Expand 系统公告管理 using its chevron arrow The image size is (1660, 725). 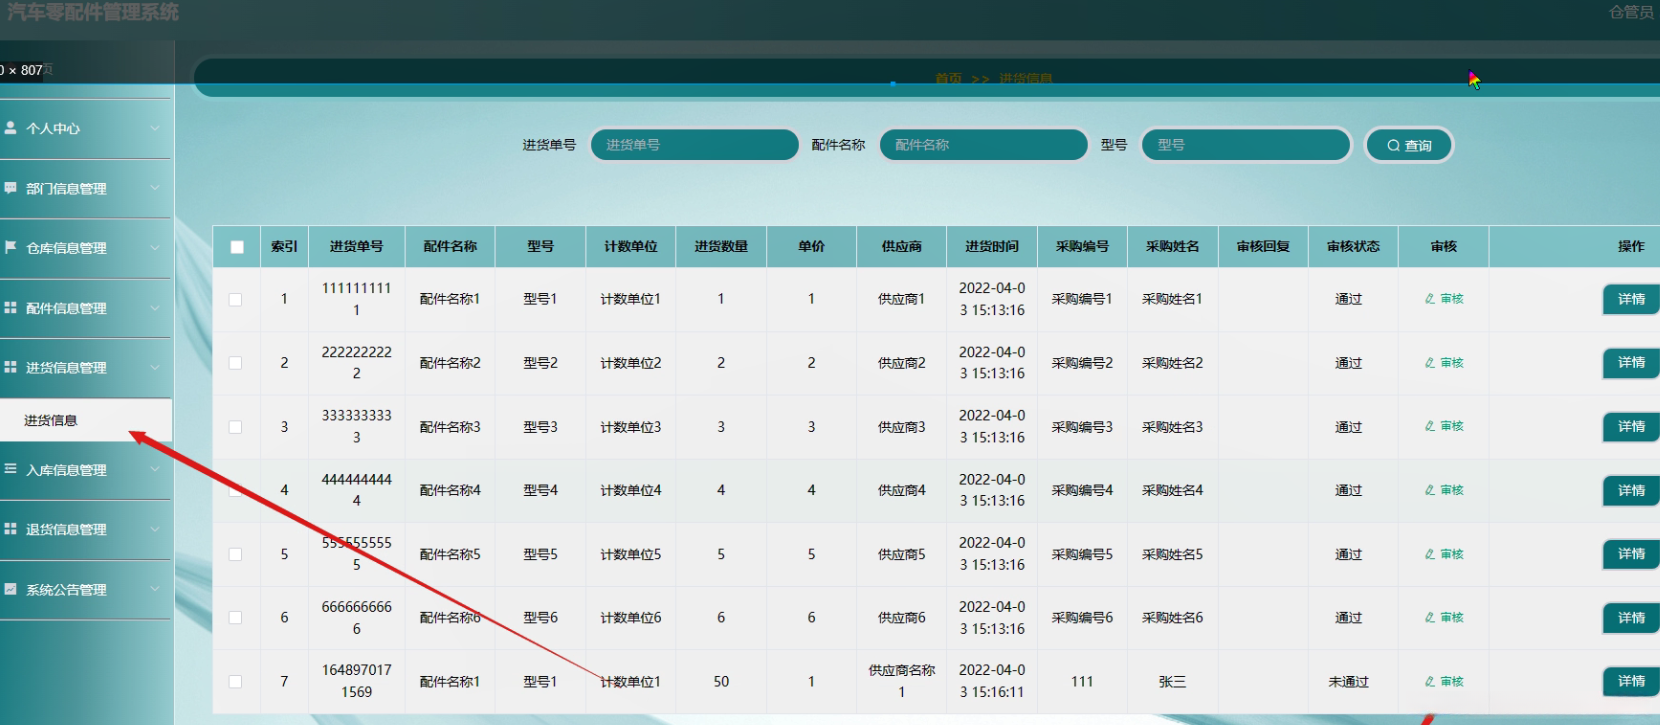point(155,589)
